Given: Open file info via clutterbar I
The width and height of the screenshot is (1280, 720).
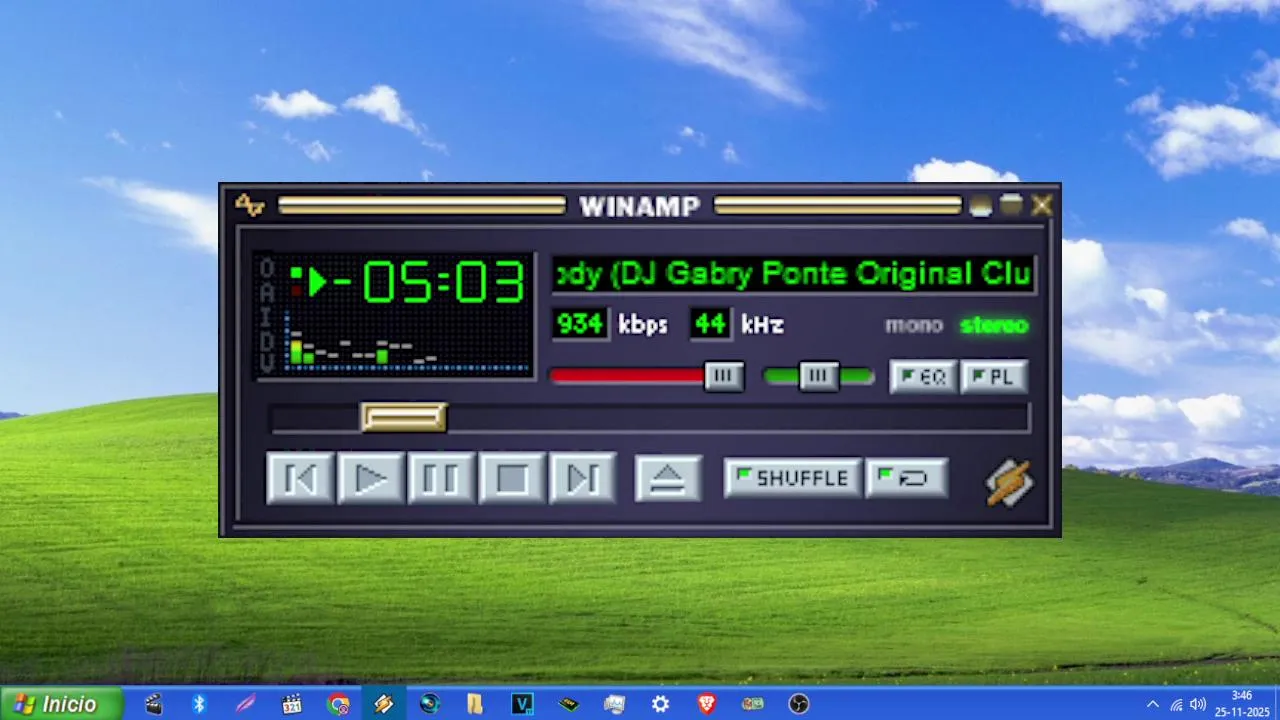Looking at the screenshot, I should tap(267, 316).
